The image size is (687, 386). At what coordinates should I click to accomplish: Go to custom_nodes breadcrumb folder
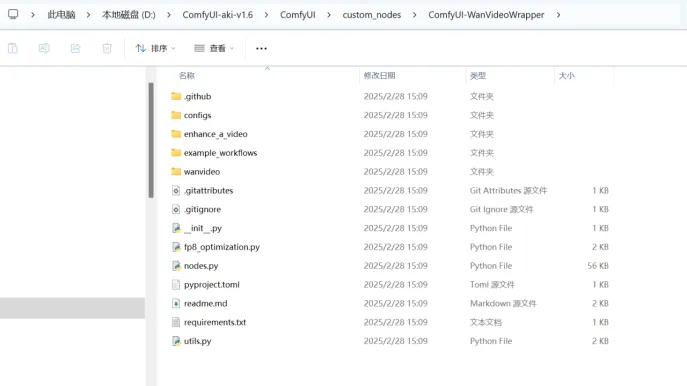click(x=372, y=14)
